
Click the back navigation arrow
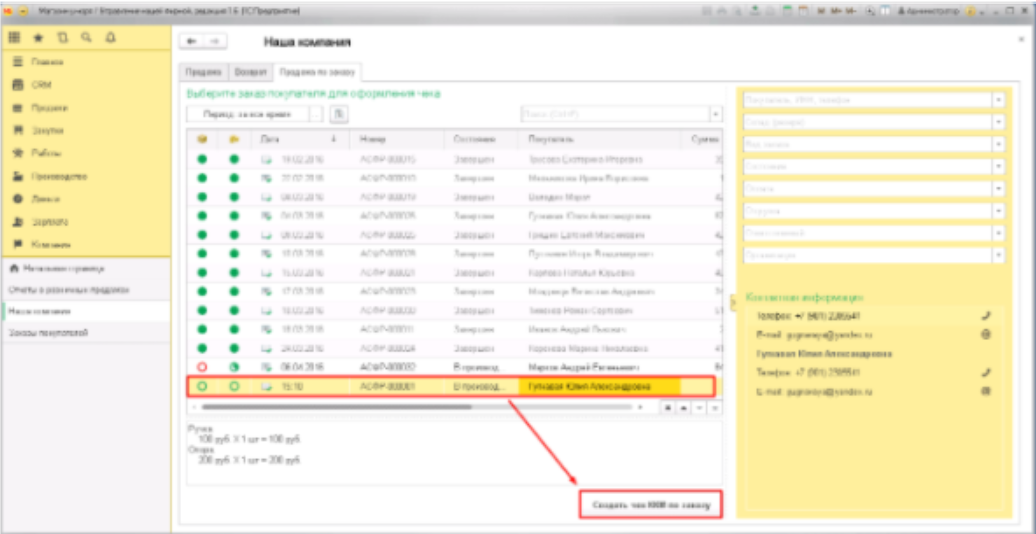192,42
